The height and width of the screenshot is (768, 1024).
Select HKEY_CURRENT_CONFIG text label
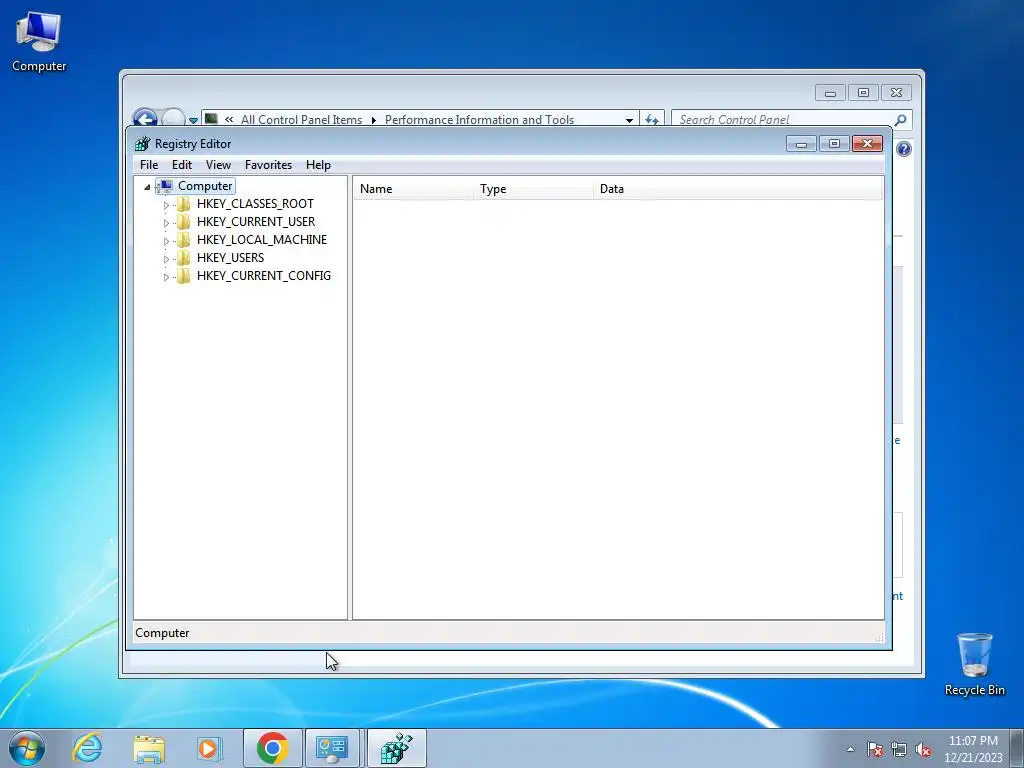(263, 276)
